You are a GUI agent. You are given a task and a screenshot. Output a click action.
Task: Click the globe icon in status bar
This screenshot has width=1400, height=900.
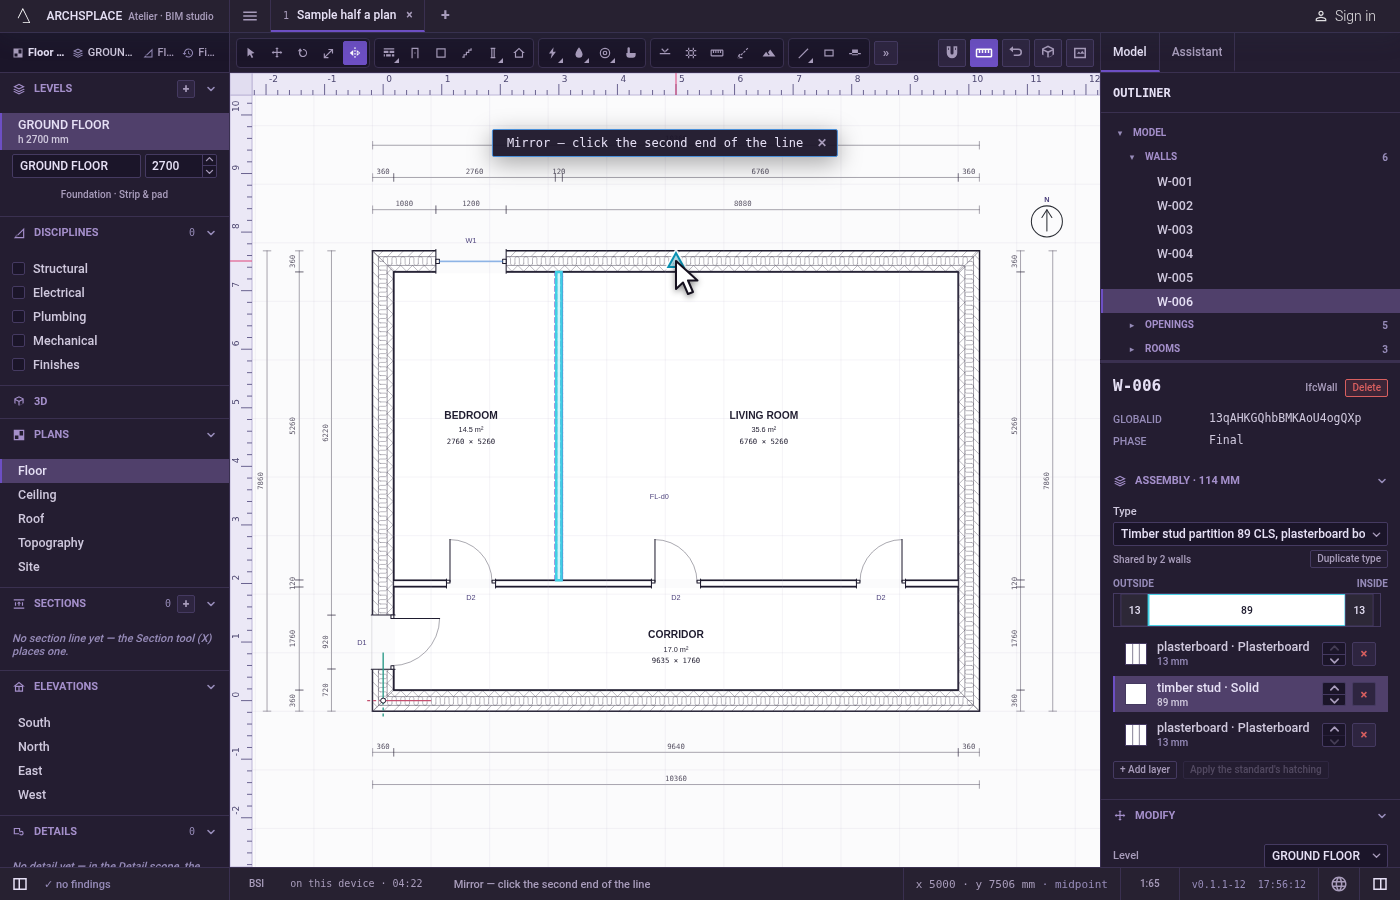[x=1339, y=884]
